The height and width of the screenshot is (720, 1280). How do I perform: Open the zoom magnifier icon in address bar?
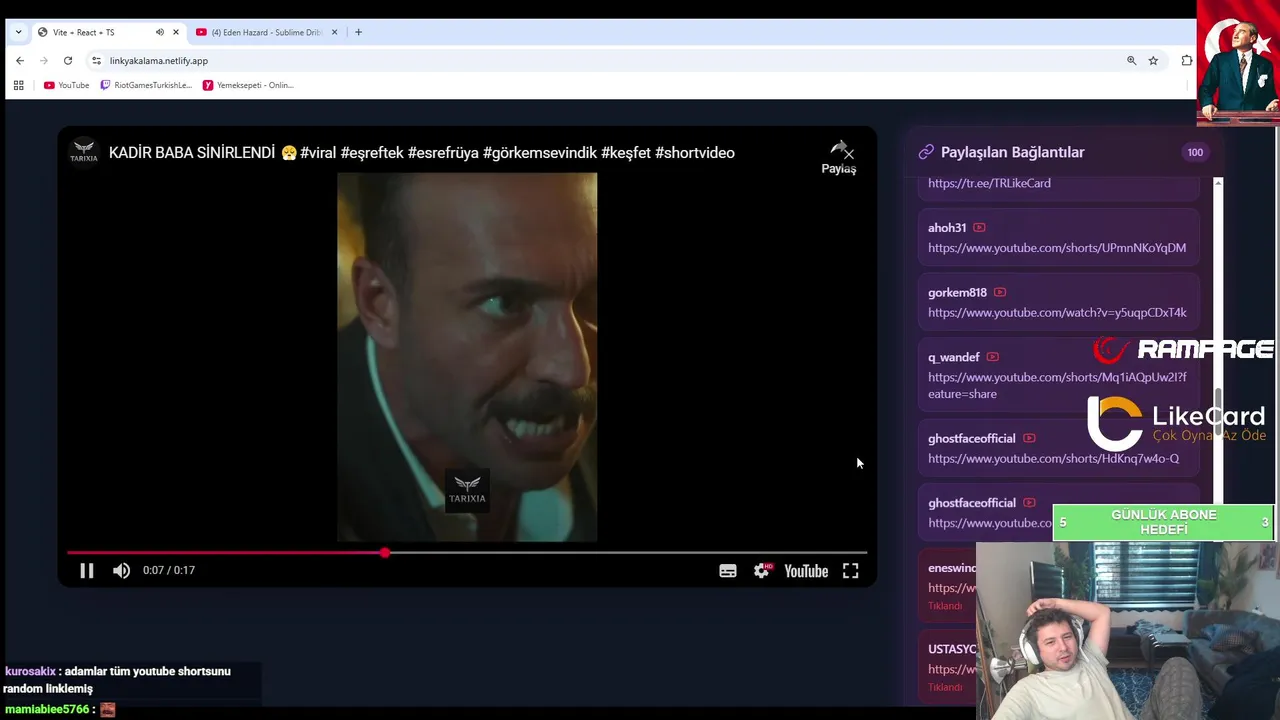(x=1132, y=61)
